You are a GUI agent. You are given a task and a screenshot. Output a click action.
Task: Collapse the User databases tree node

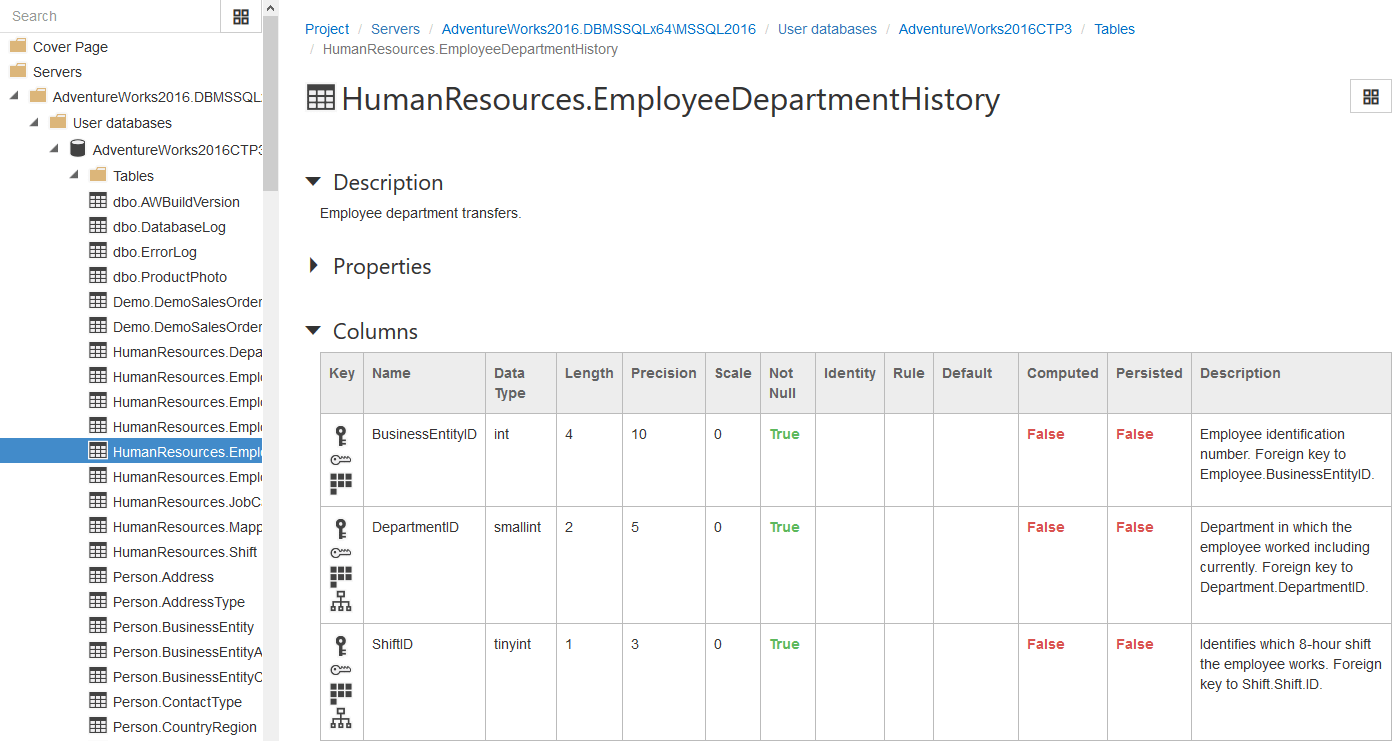tap(34, 122)
